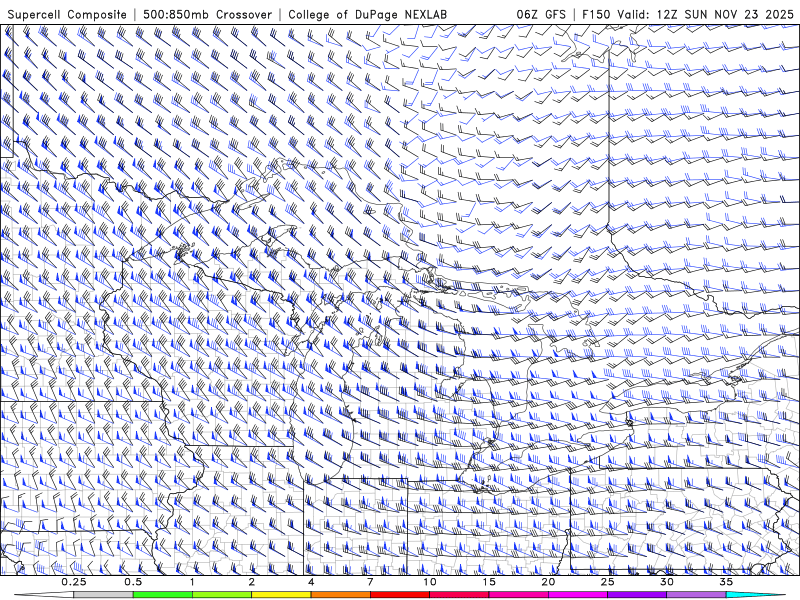Screen dimensions: 800x600
Task: Click the red 7–10 legend segment
Action: 400,595
